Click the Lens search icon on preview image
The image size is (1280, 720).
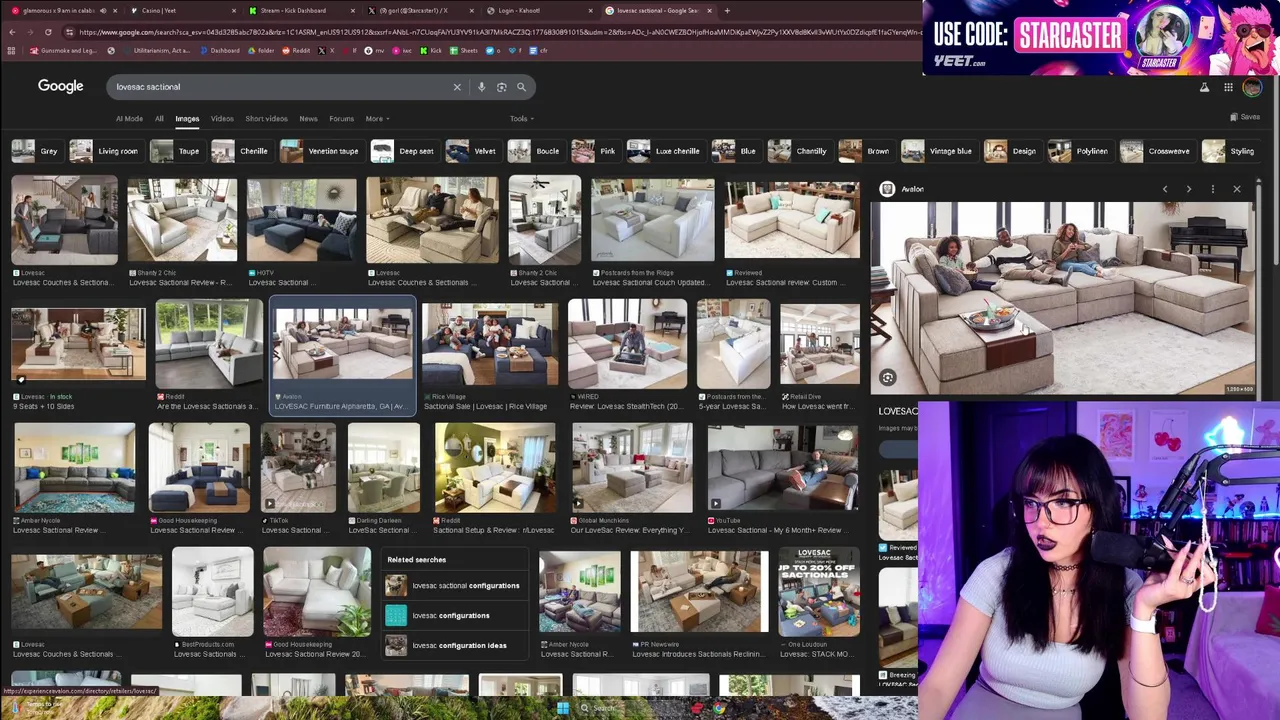tap(887, 377)
